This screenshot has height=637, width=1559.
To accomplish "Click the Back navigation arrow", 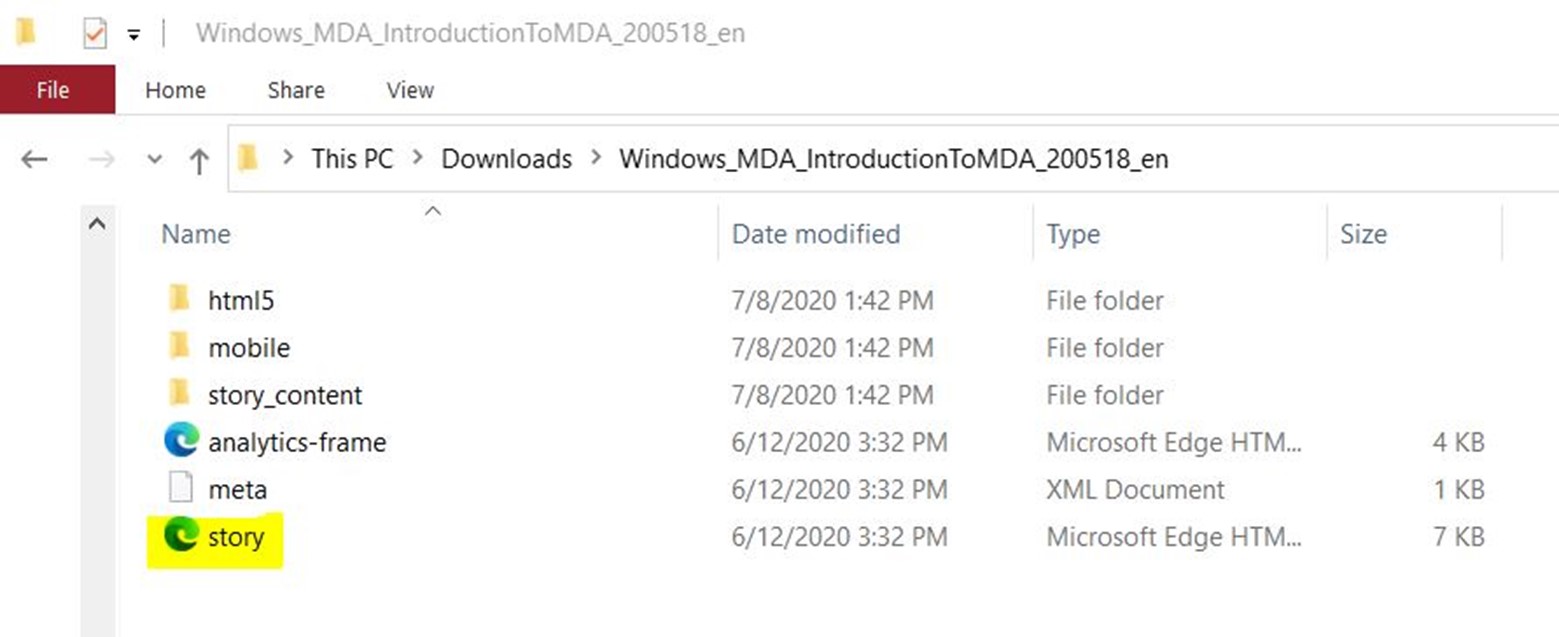I will [x=35, y=159].
